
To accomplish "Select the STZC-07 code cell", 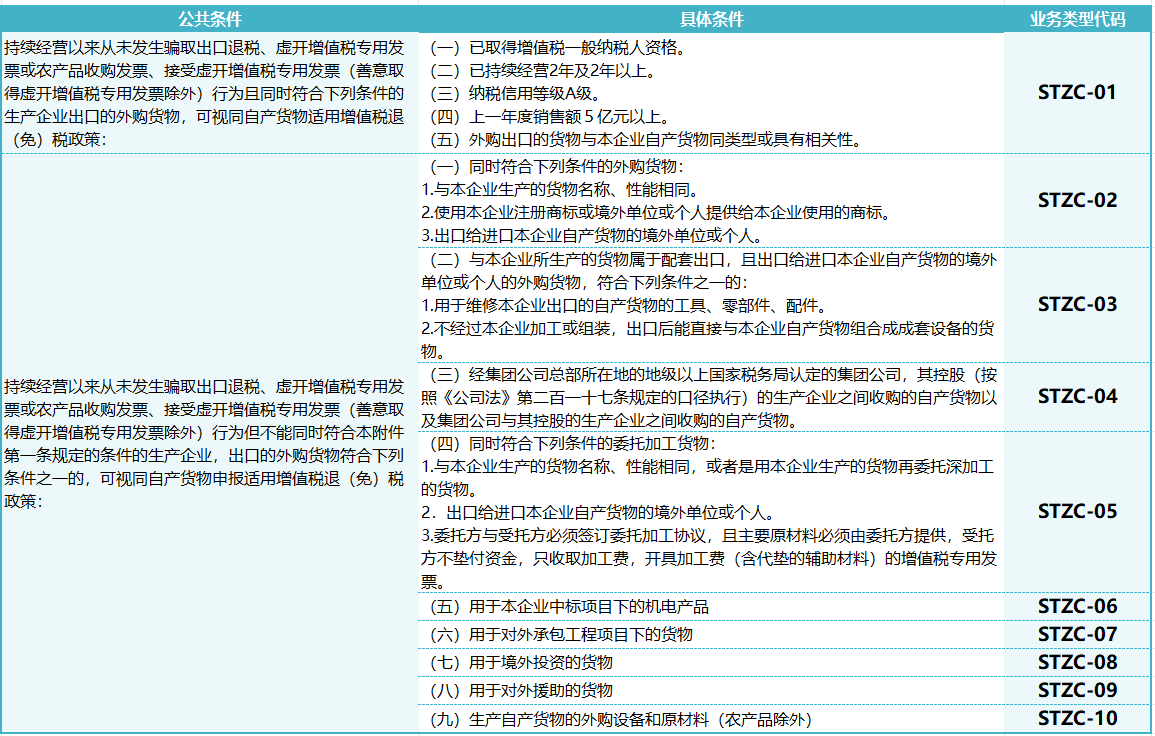I will click(x=1077, y=634).
